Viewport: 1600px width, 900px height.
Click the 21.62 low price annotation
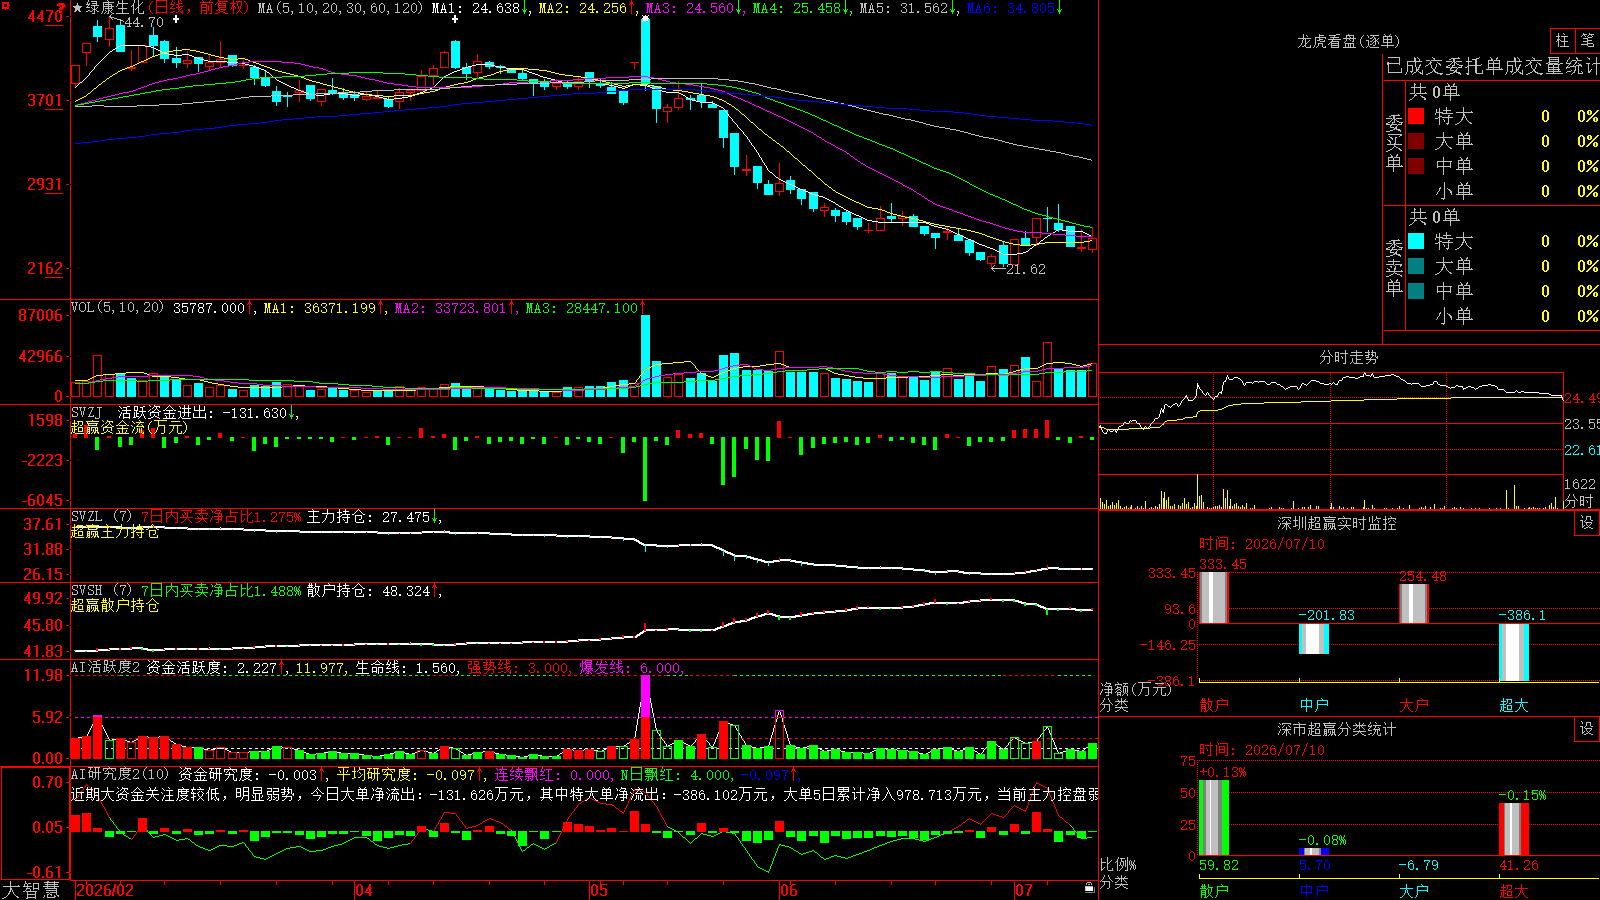(1025, 269)
